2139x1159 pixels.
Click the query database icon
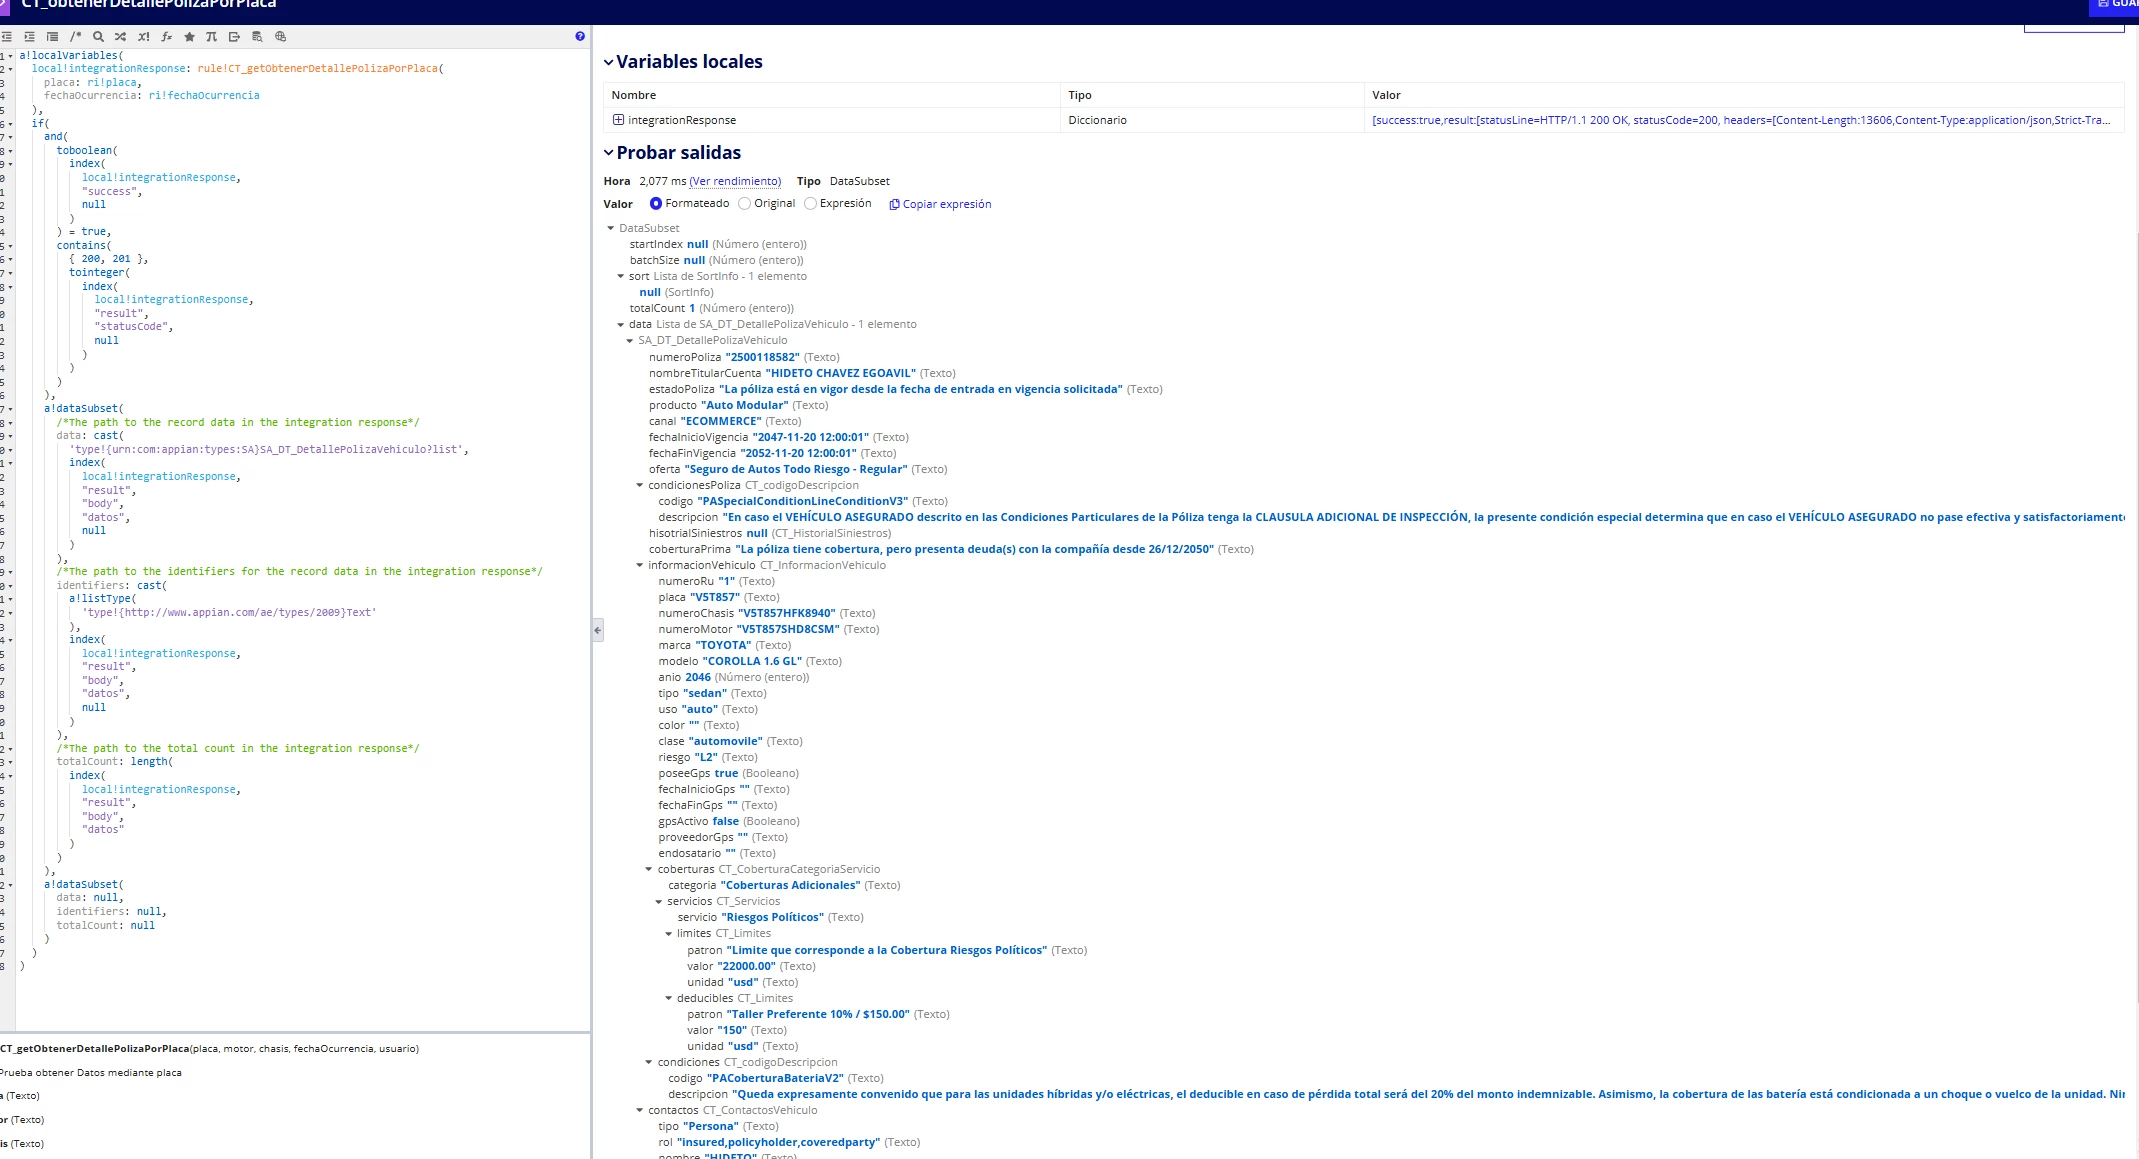click(257, 36)
